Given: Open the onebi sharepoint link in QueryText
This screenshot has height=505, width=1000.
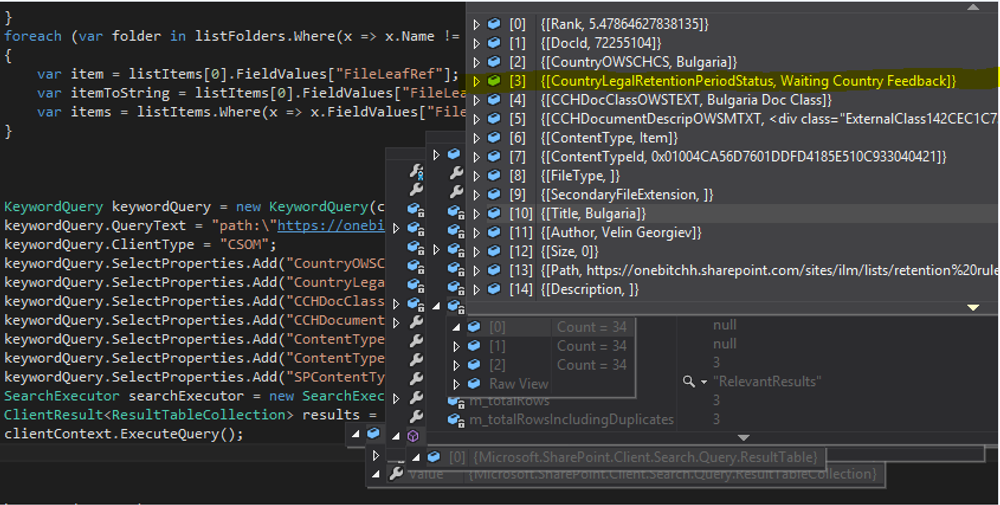Looking at the screenshot, I should coord(331,226).
